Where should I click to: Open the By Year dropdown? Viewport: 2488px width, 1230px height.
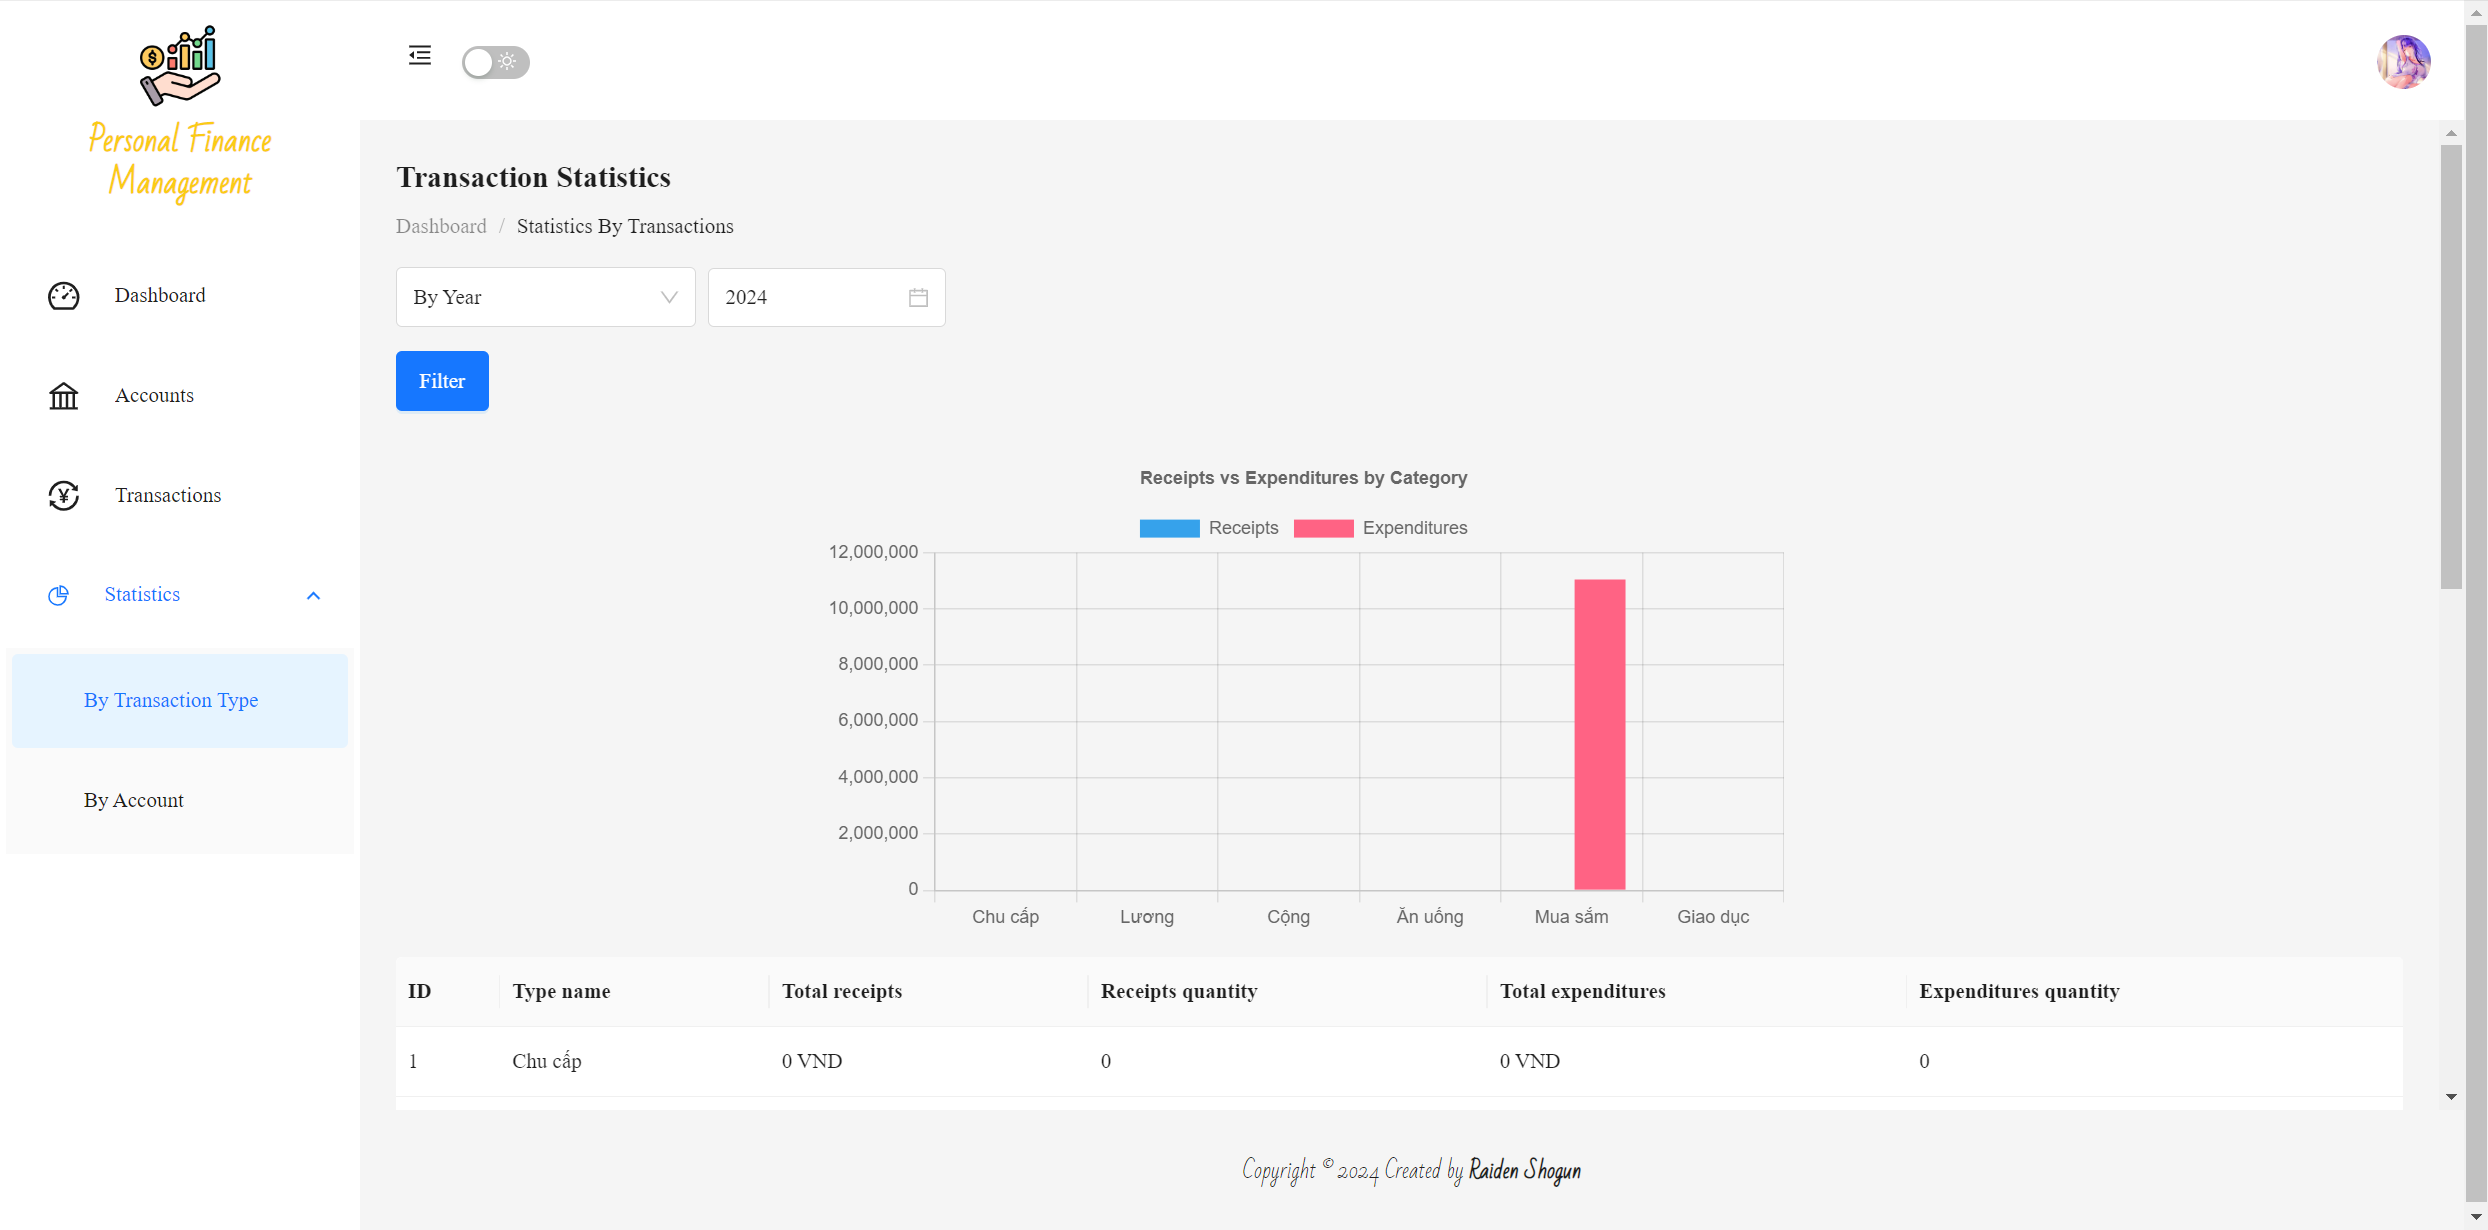tap(545, 298)
